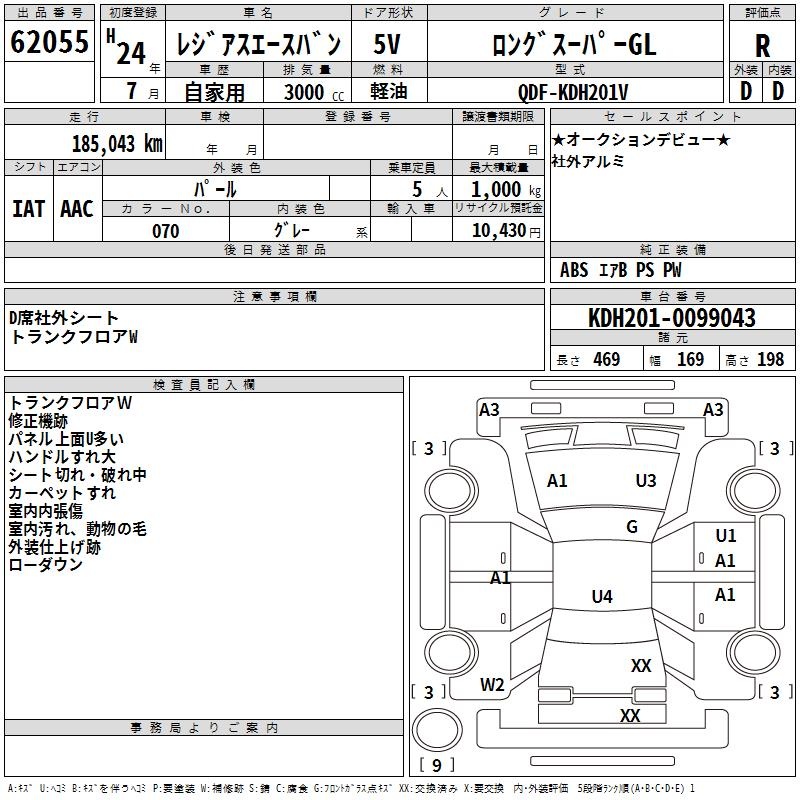Click the U4 roof damage marker
The width and height of the screenshot is (800, 800).
click(601, 597)
